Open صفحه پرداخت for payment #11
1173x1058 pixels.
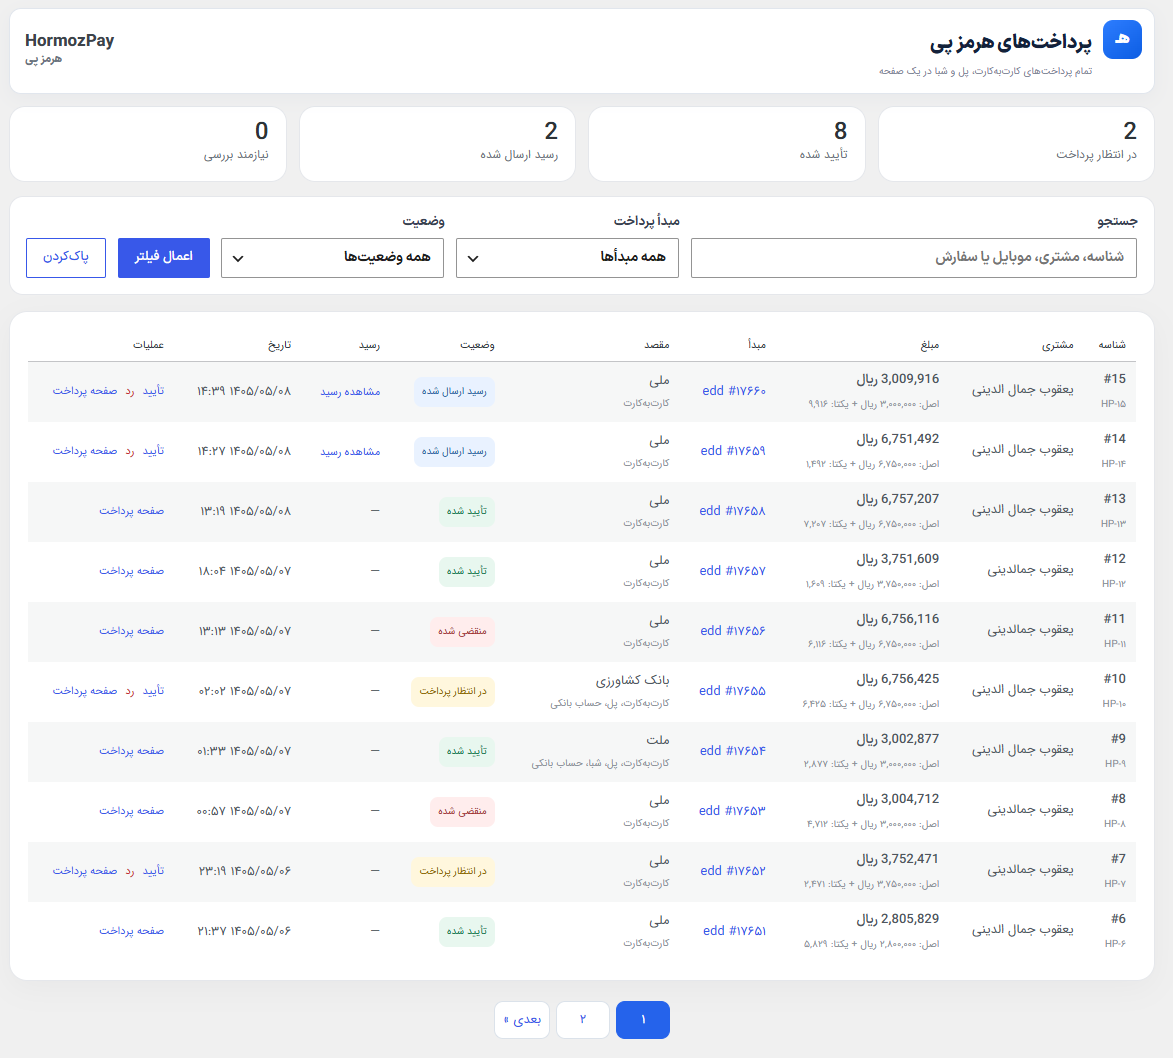point(132,631)
